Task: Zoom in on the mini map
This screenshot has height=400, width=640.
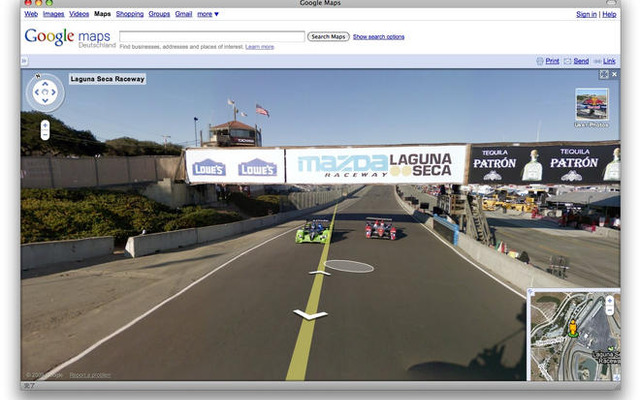Action: point(609,300)
